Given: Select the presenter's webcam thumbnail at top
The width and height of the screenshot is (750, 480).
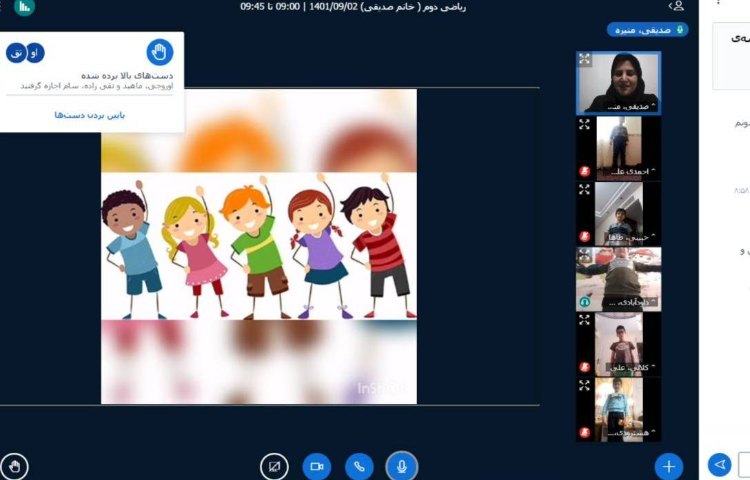Looking at the screenshot, I should click(x=617, y=82).
